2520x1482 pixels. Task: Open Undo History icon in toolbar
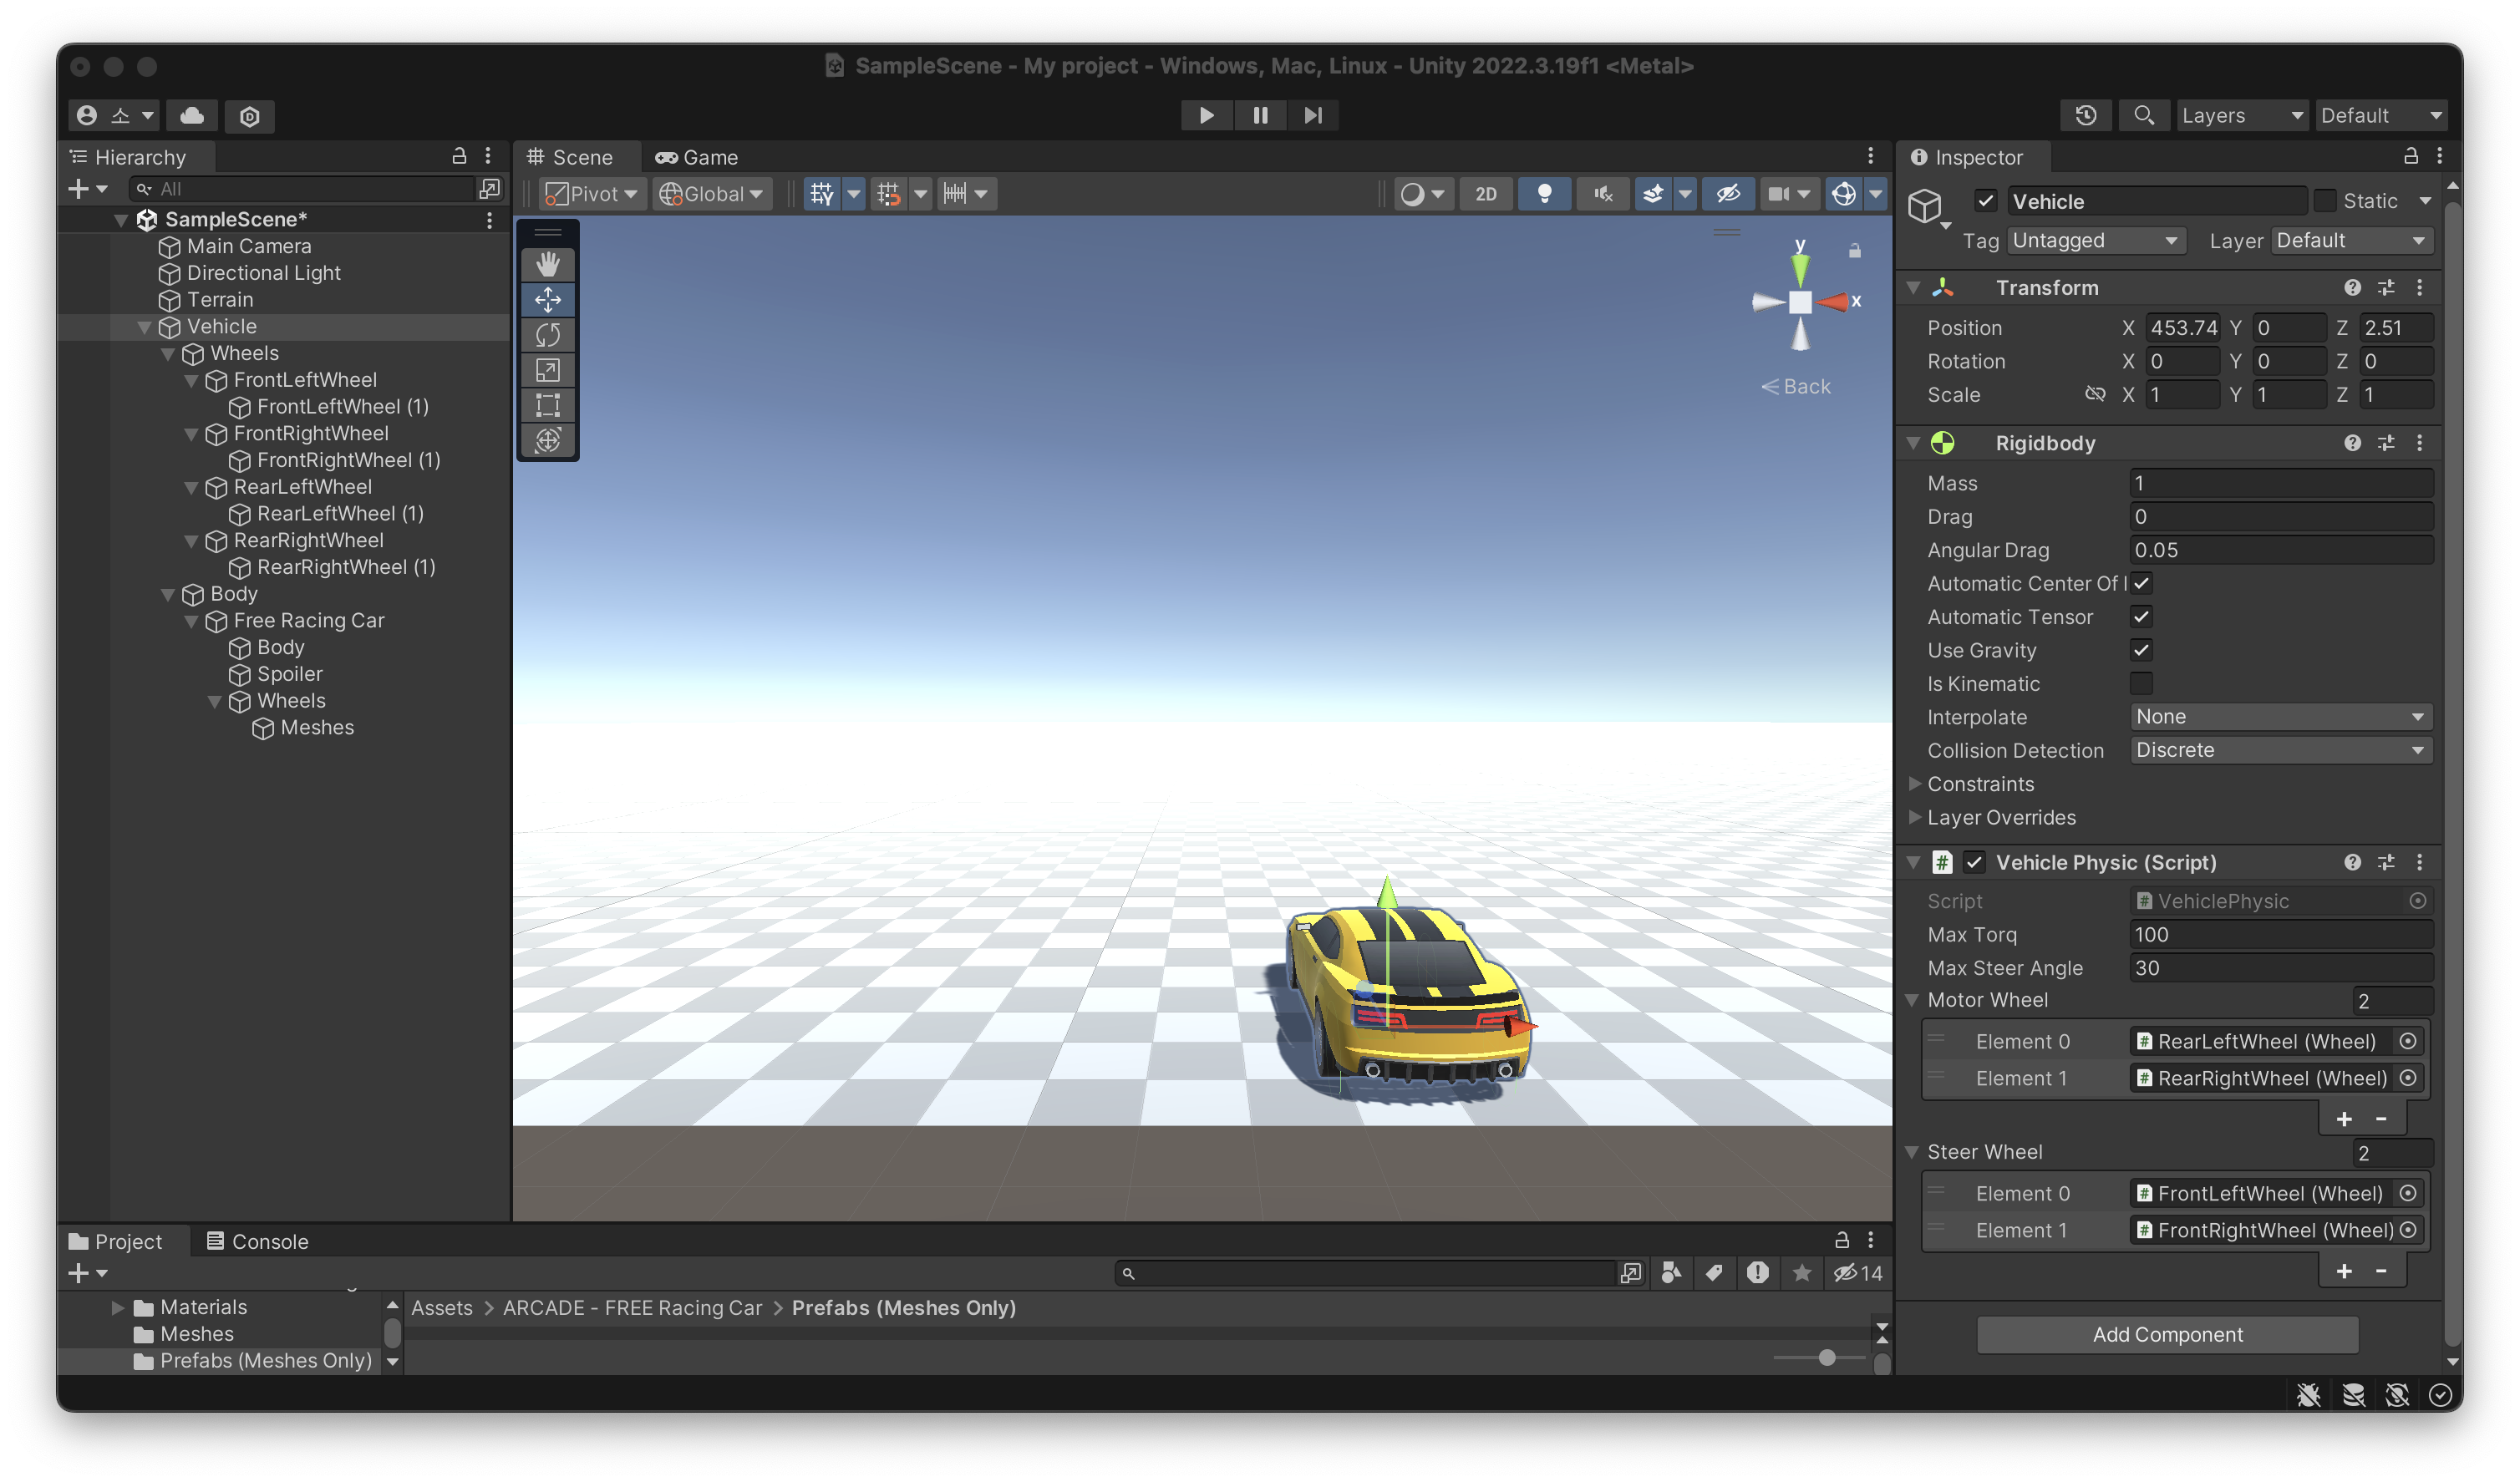click(2085, 115)
